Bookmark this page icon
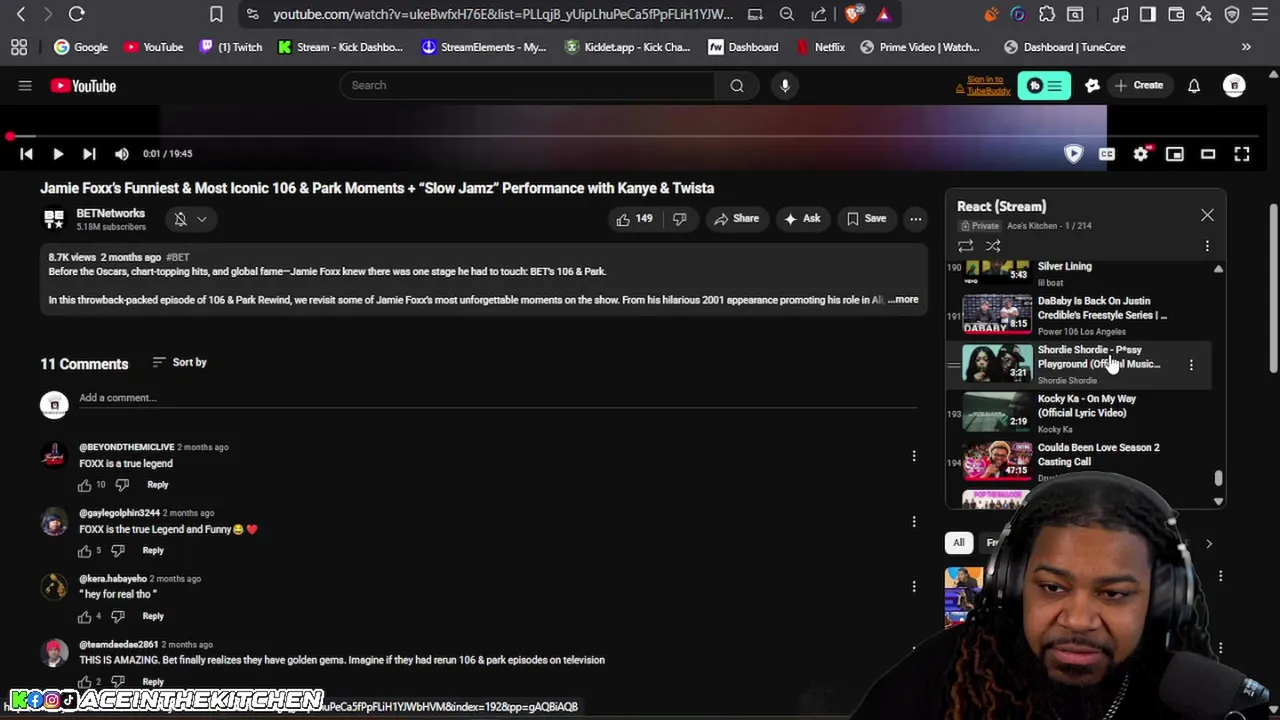 click(x=216, y=14)
